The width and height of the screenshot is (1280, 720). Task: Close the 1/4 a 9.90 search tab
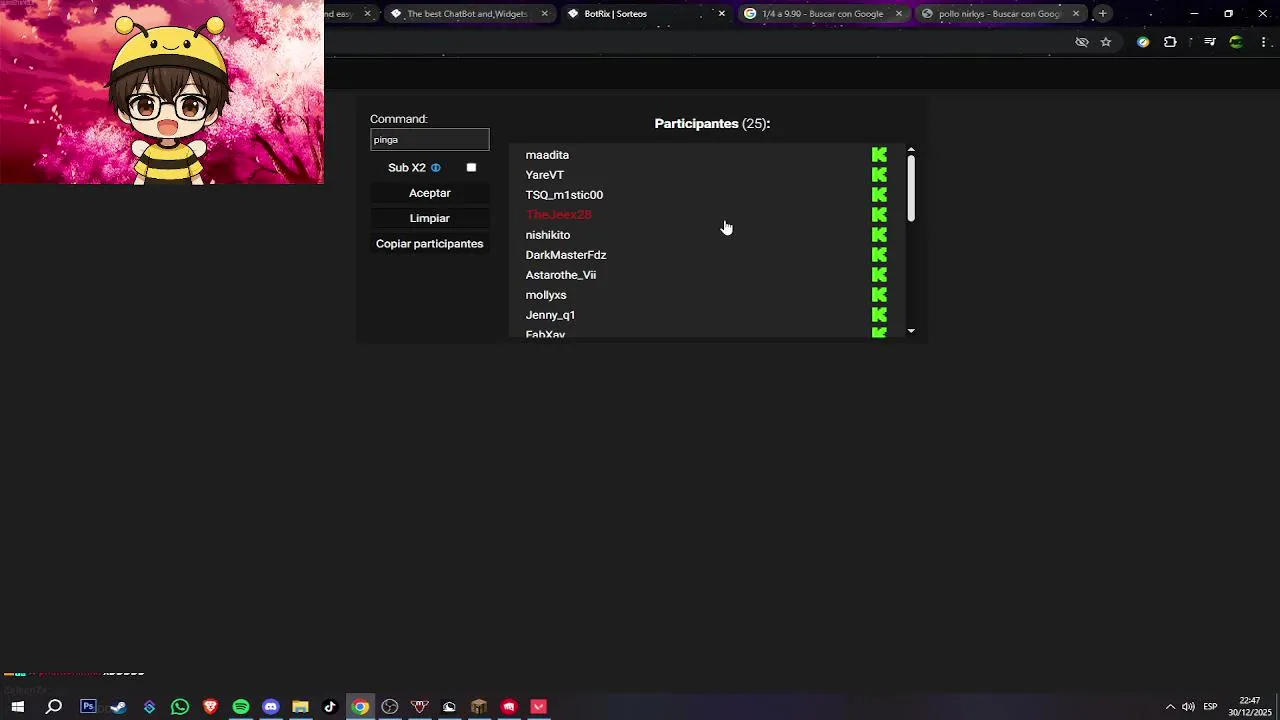pos(898,14)
